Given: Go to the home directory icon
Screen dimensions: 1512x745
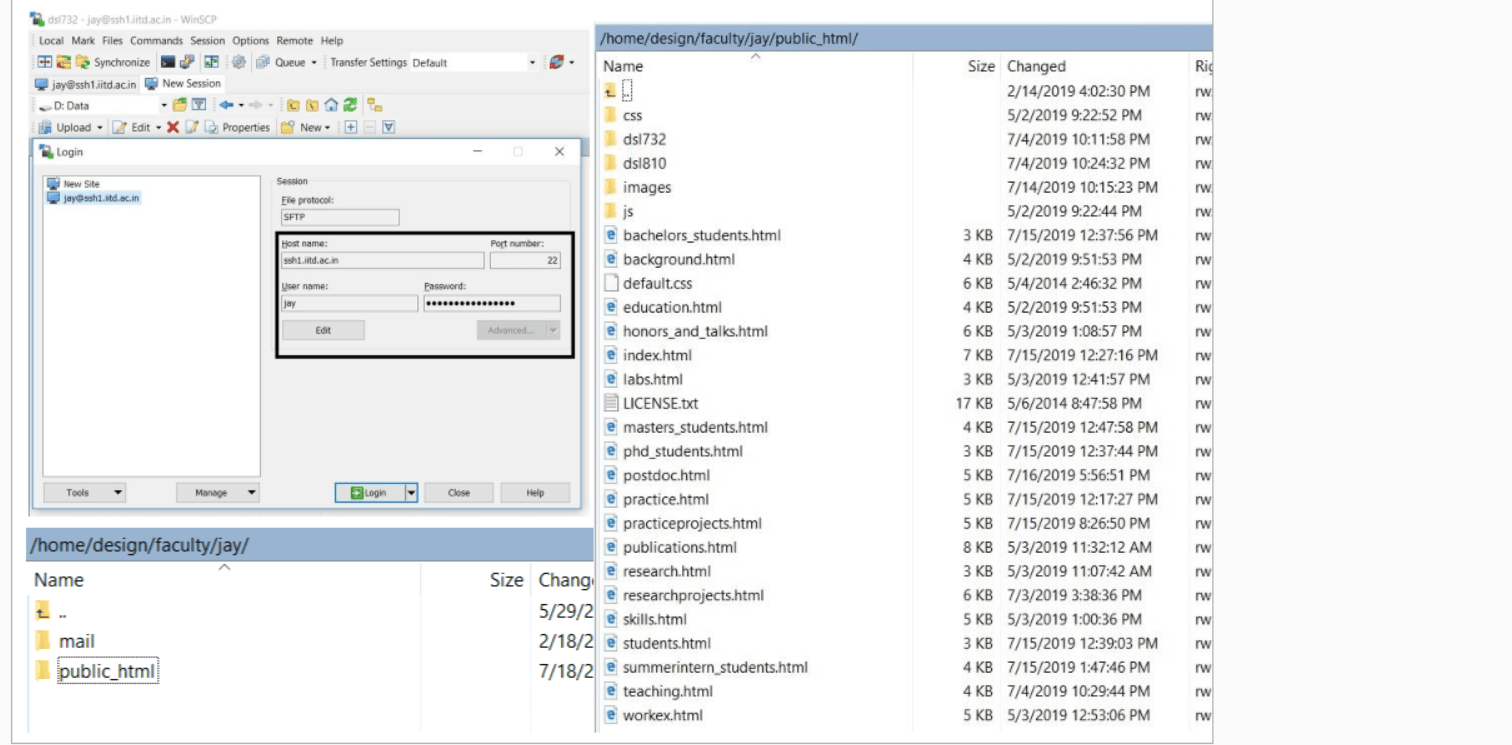Looking at the screenshot, I should coord(331,105).
